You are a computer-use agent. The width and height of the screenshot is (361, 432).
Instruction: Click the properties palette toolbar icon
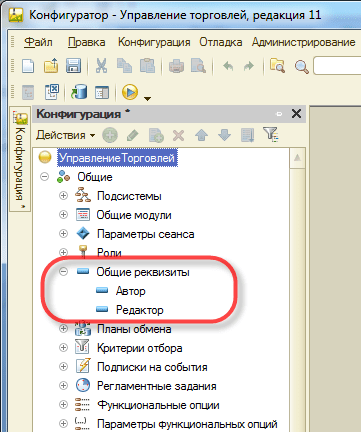102,93
